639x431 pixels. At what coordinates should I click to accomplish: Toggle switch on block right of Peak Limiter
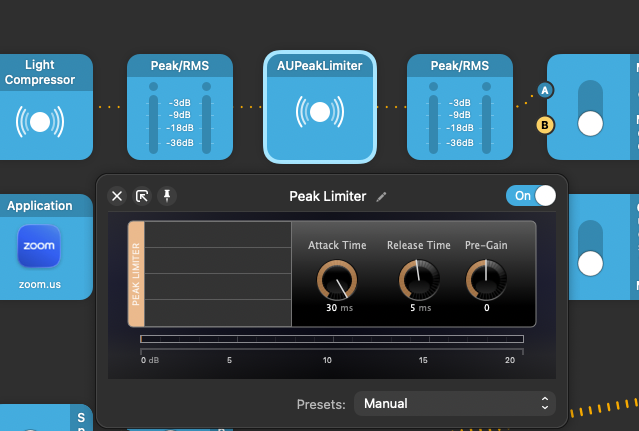(x=590, y=248)
